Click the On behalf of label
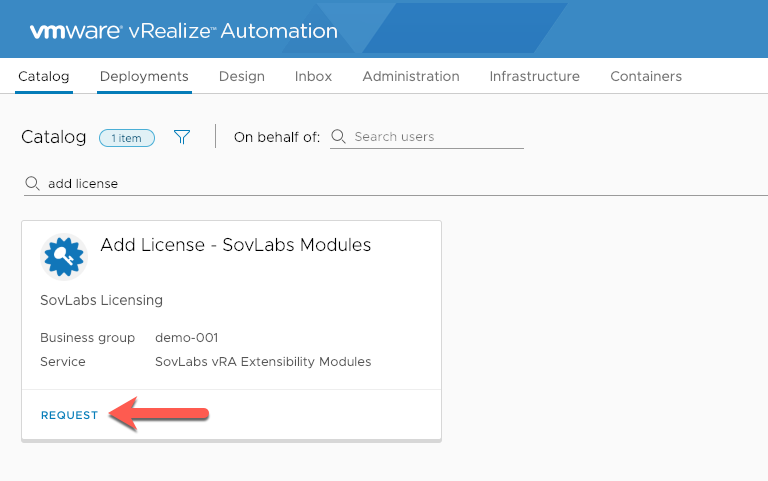Screen dimensions: 768x481 pos(277,137)
